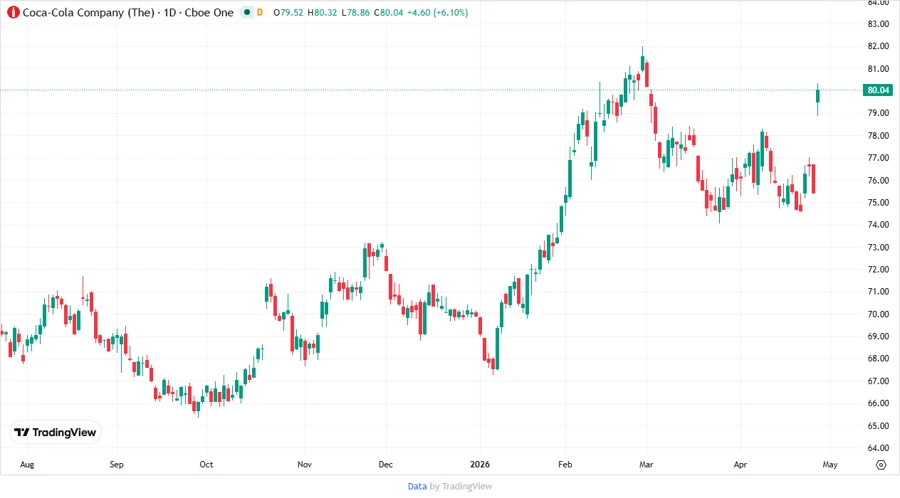
Task: Click the Sep label on the time axis
Action: [x=117, y=465]
